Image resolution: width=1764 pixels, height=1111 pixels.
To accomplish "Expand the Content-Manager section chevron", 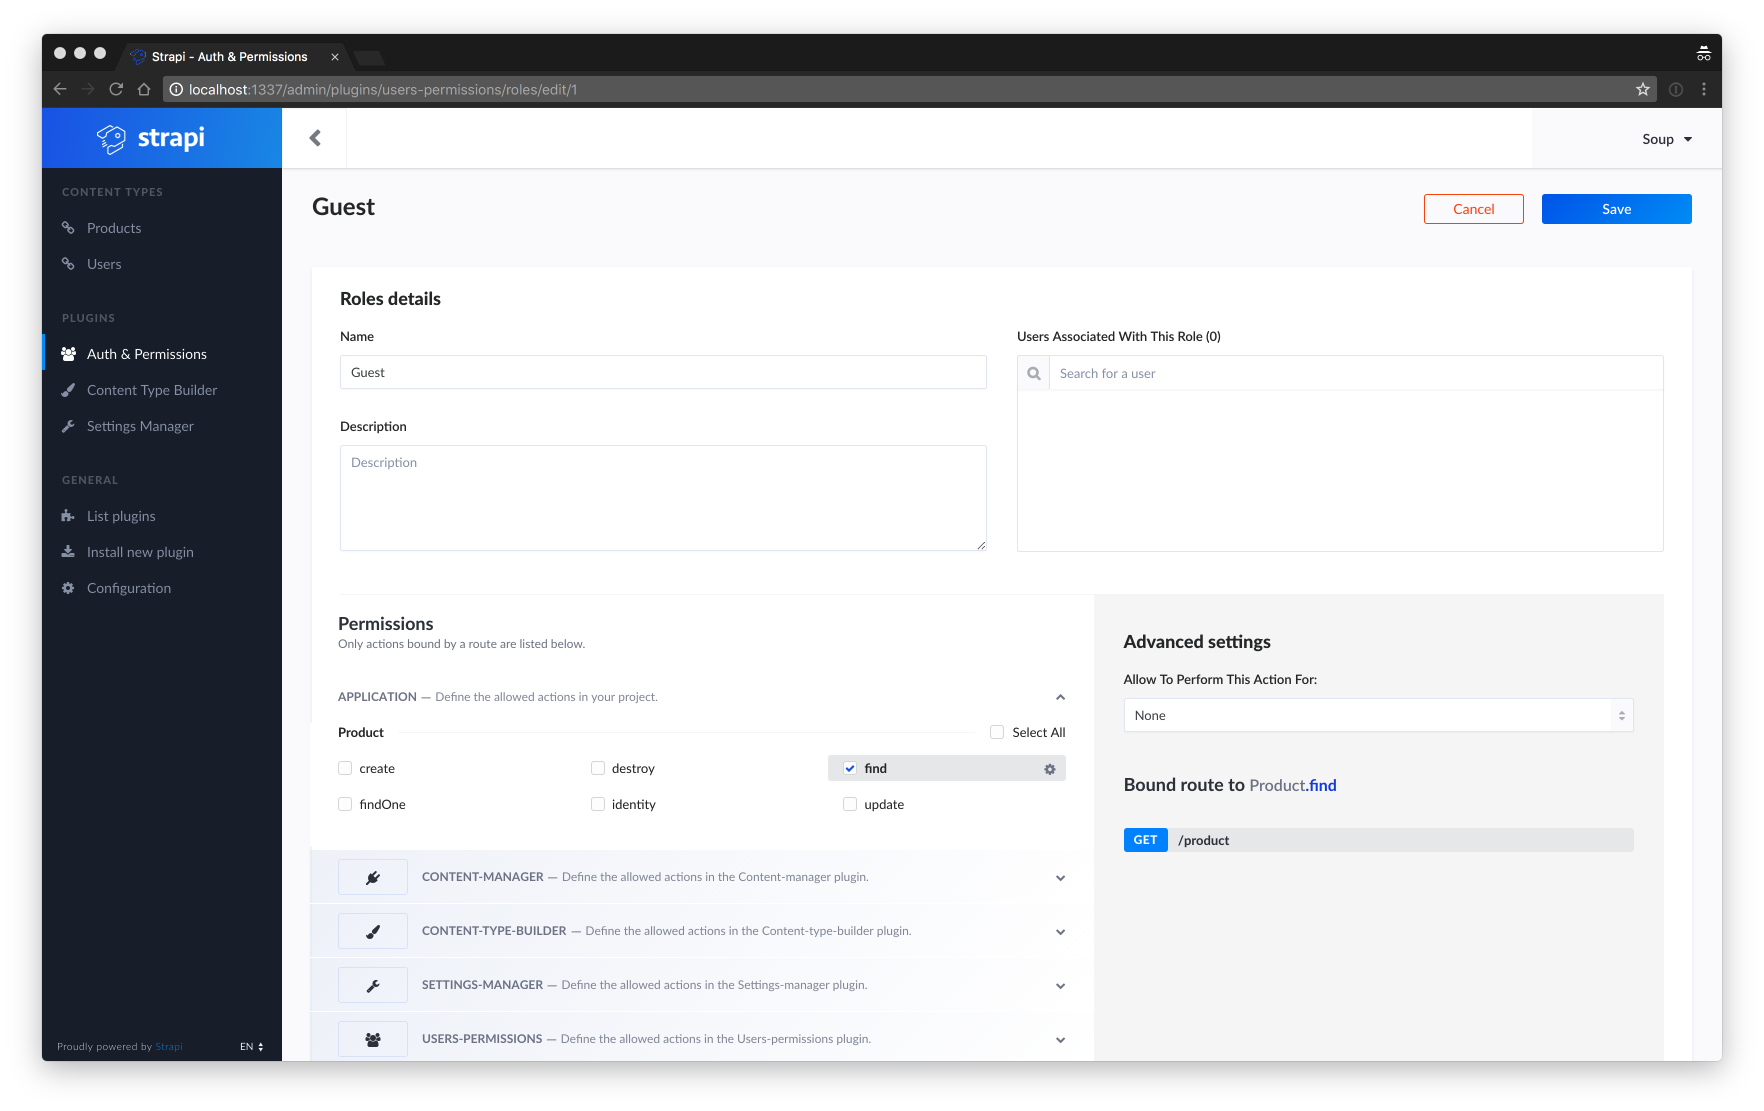I will pyautogui.click(x=1060, y=878).
